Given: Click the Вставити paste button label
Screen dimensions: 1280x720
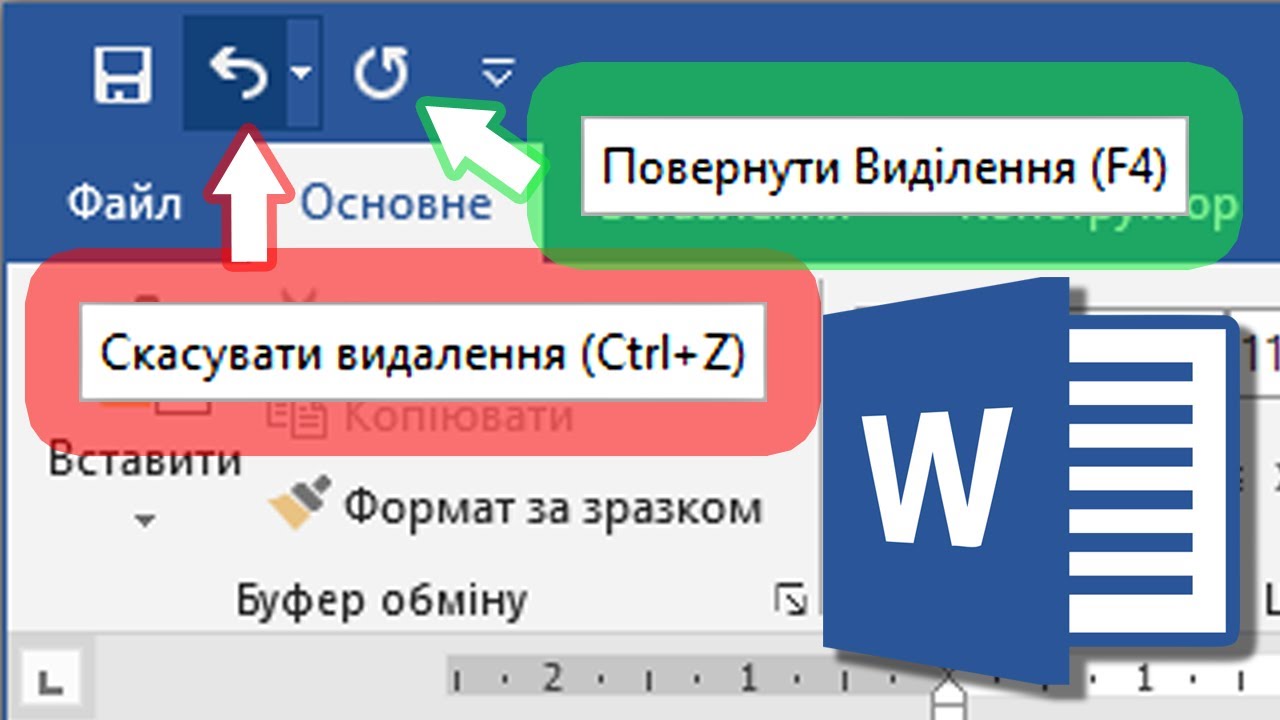Looking at the screenshot, I should (x=145, y=461).
